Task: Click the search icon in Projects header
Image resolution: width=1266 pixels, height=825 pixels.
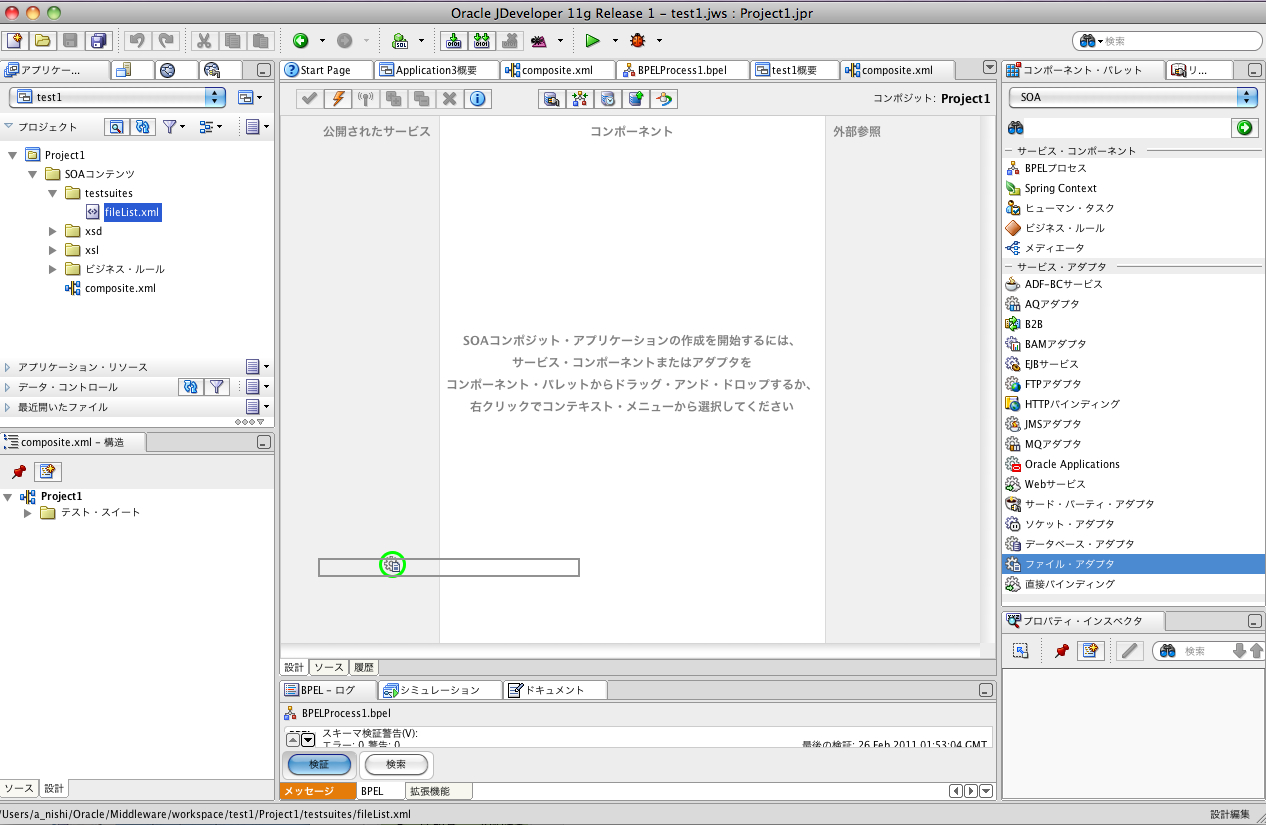Action: click(116, 127)
